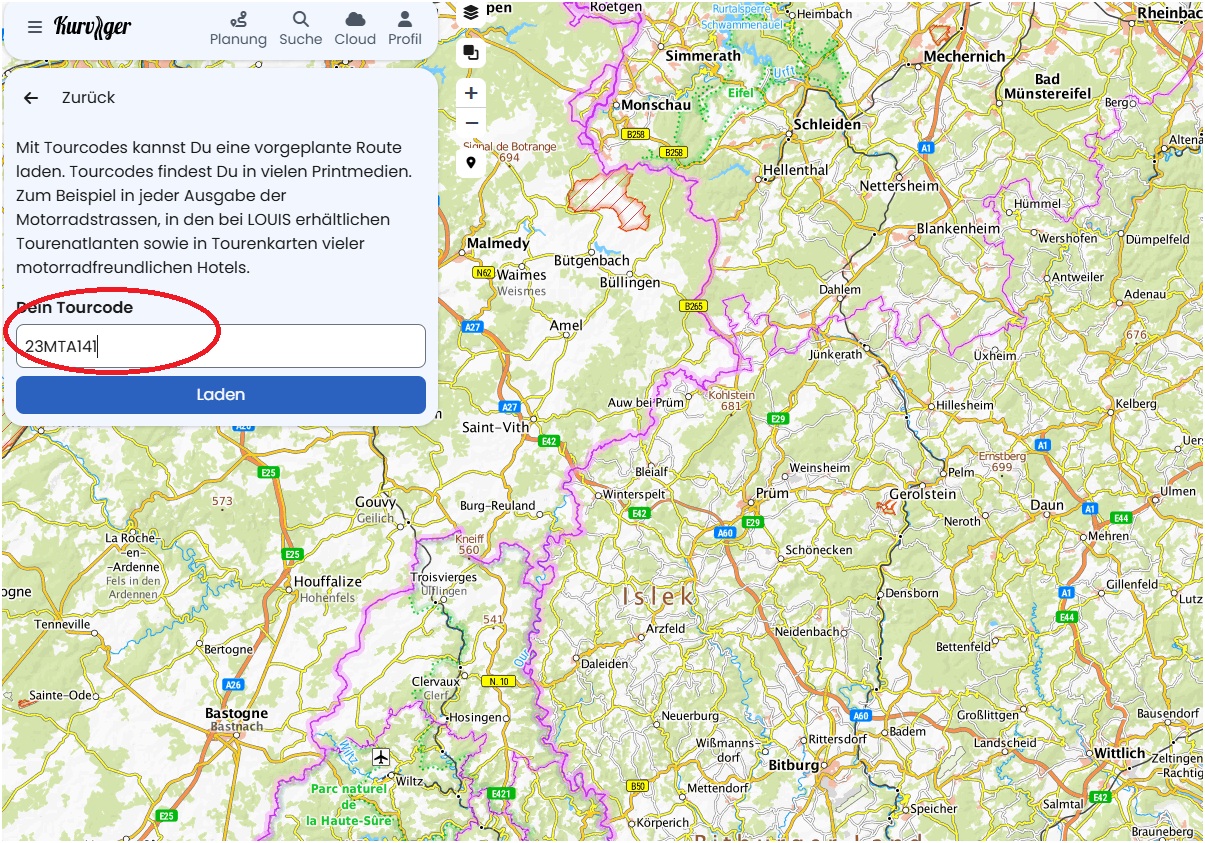Open the Profil account tab
The image size is (1205, 843).
(x=405, y=29)
